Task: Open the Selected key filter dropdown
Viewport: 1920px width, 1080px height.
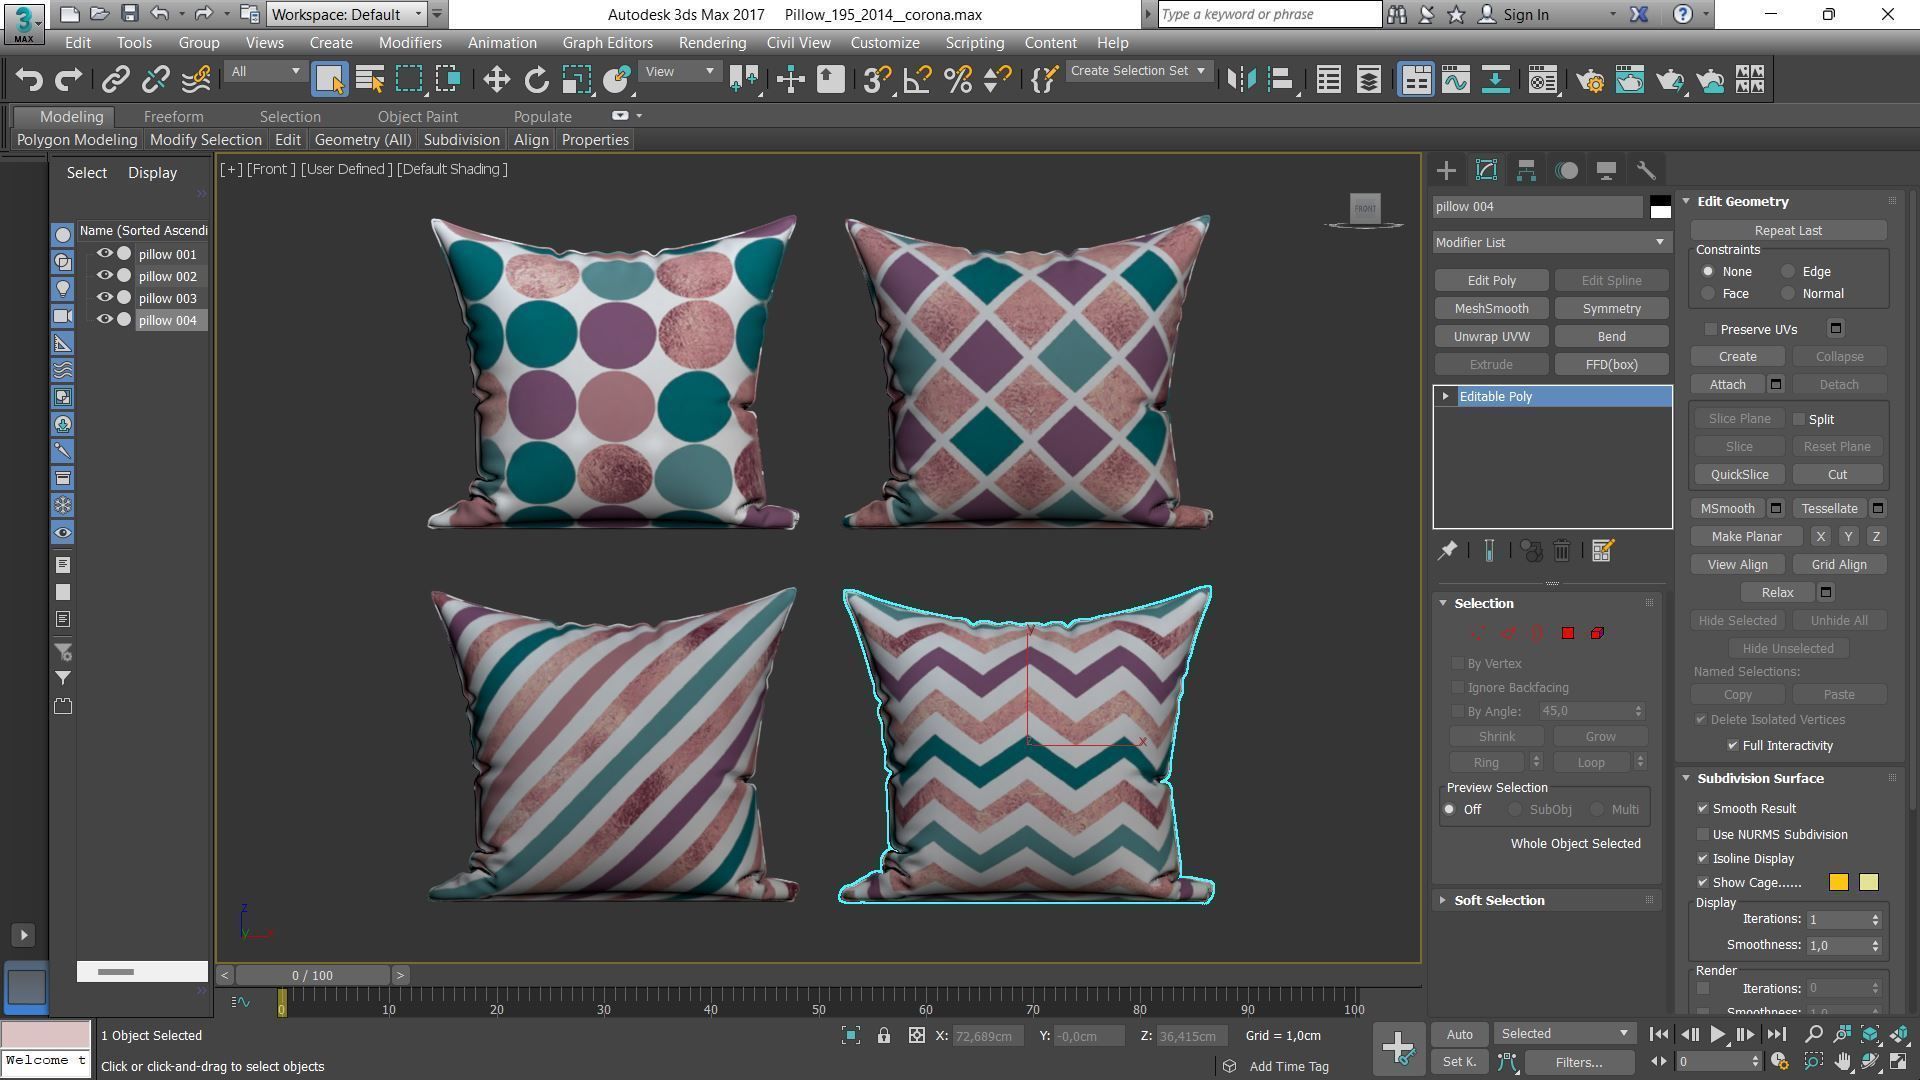Action: click(x=1565, y=1034)
